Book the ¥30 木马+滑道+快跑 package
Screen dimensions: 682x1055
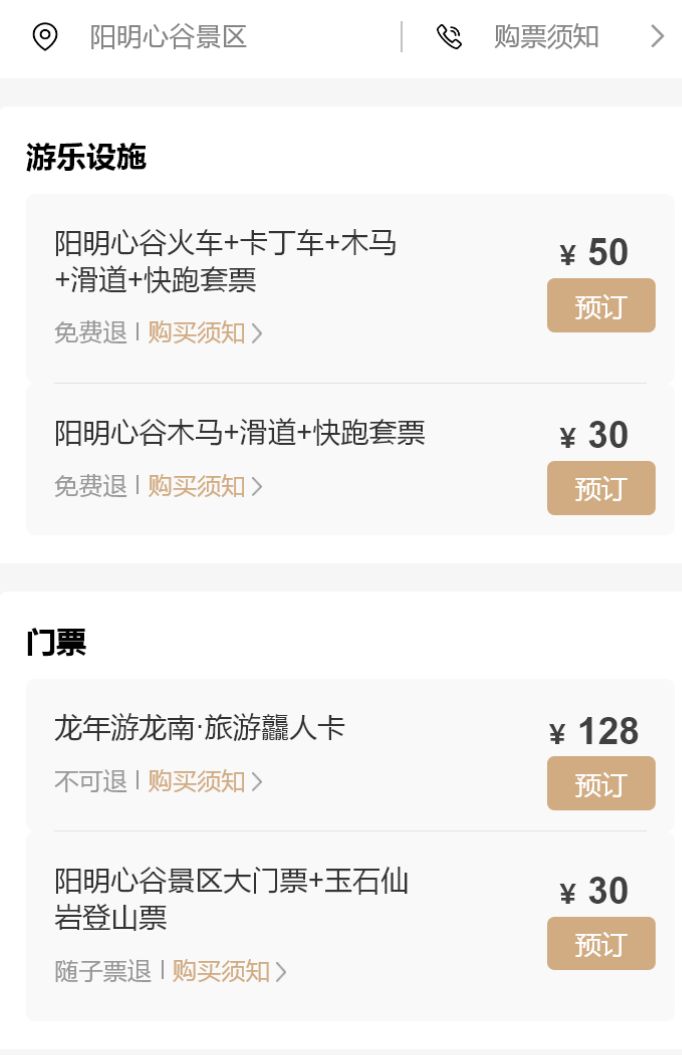tap(601, 488)
